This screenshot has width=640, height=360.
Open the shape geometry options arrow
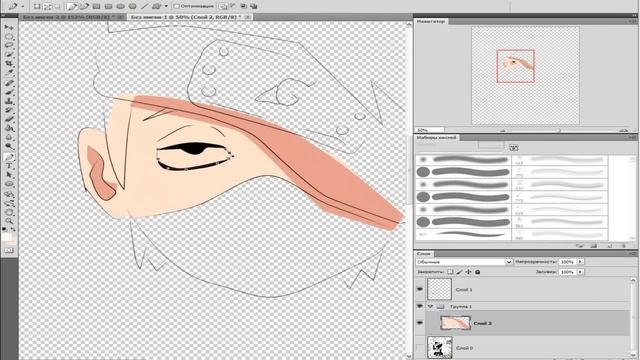pos(166,6)
